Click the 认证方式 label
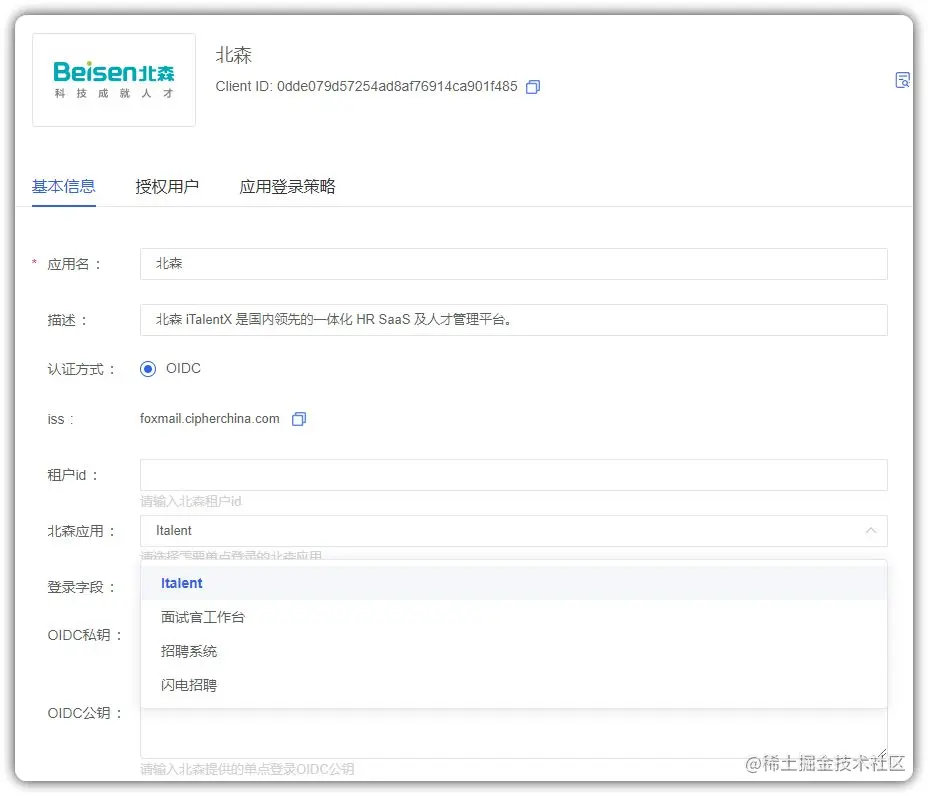 pyautogui.click(x=80, y=369)
